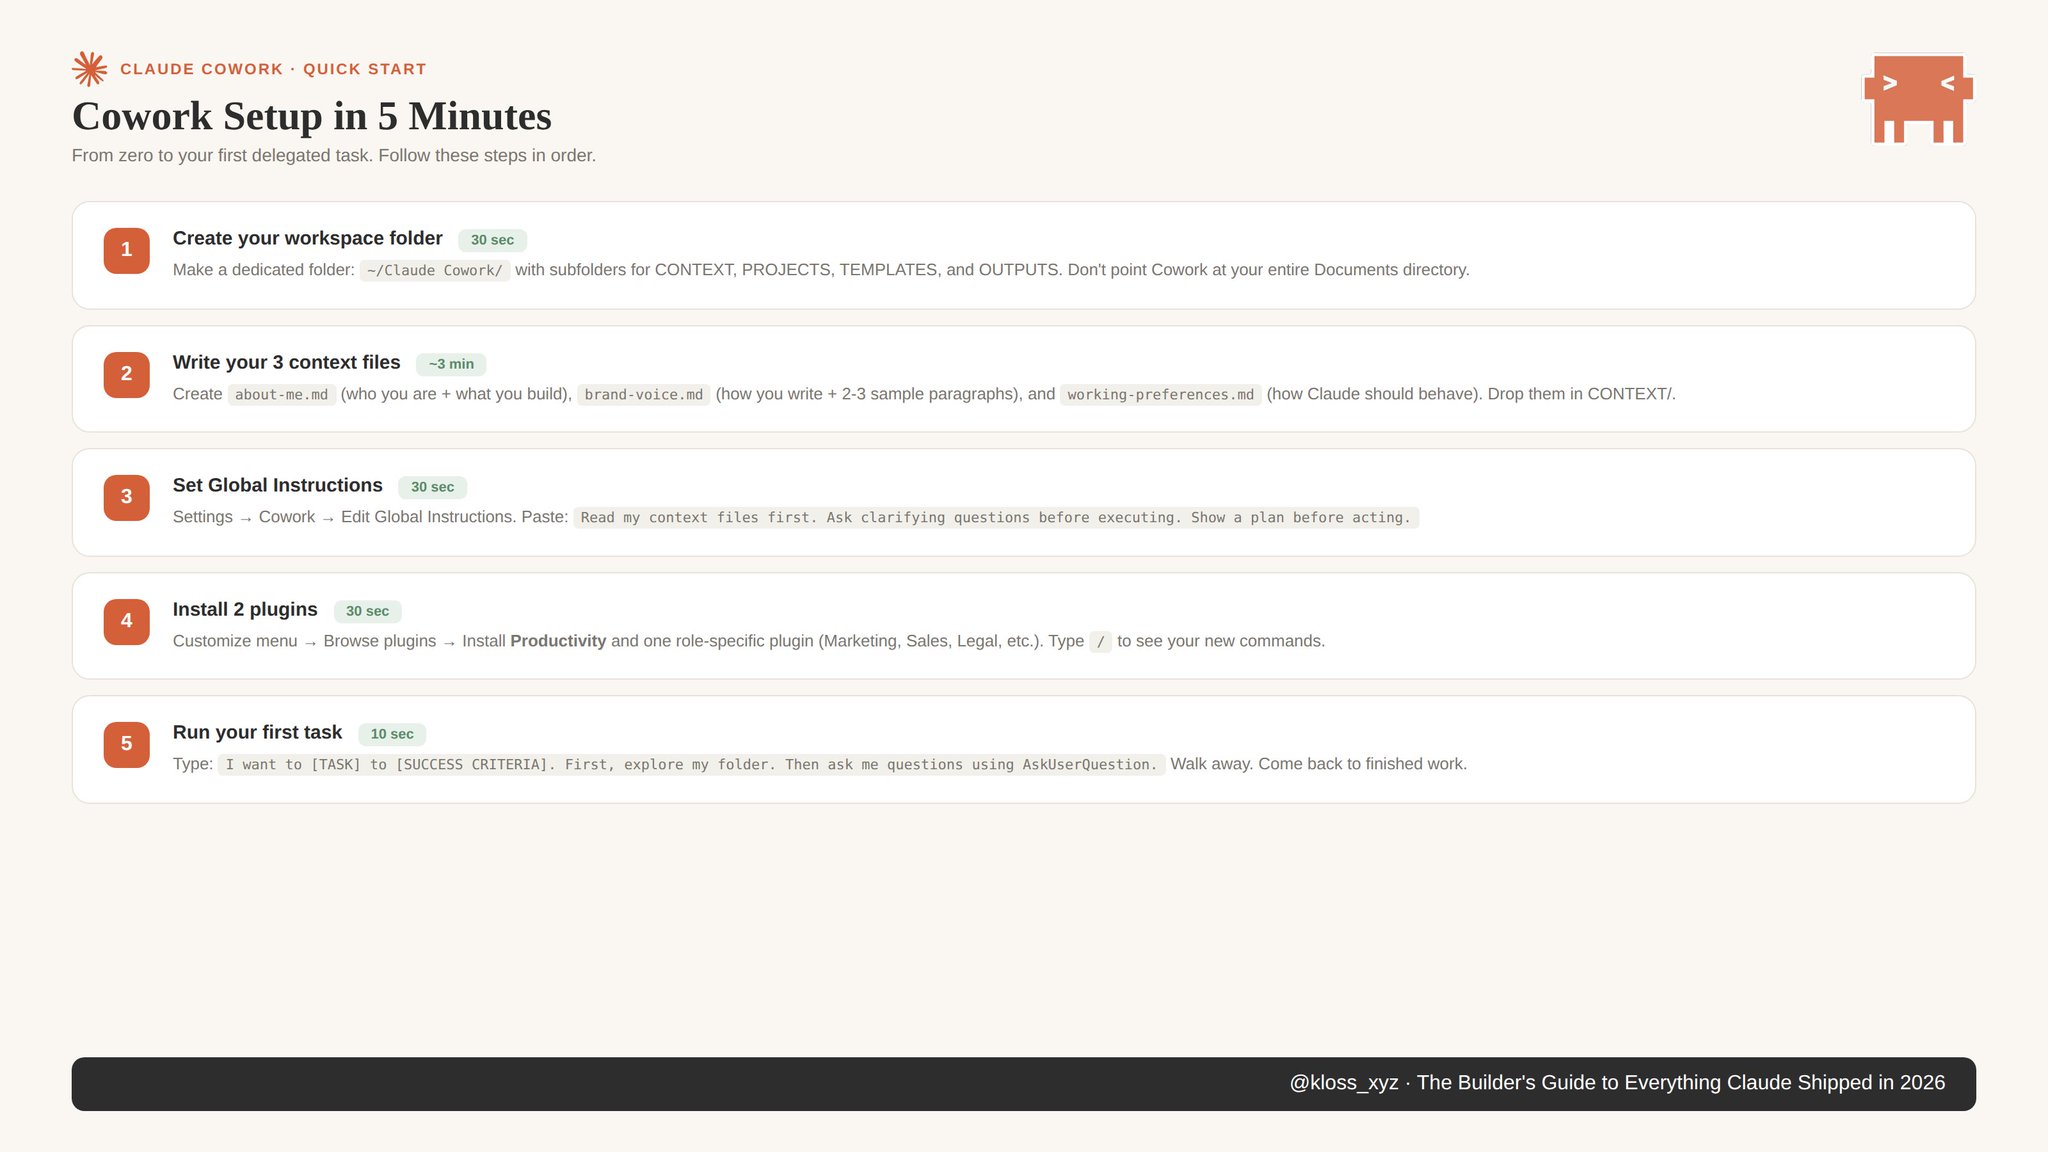Click the "I want to [TASK]" prompt snippet

692,765
